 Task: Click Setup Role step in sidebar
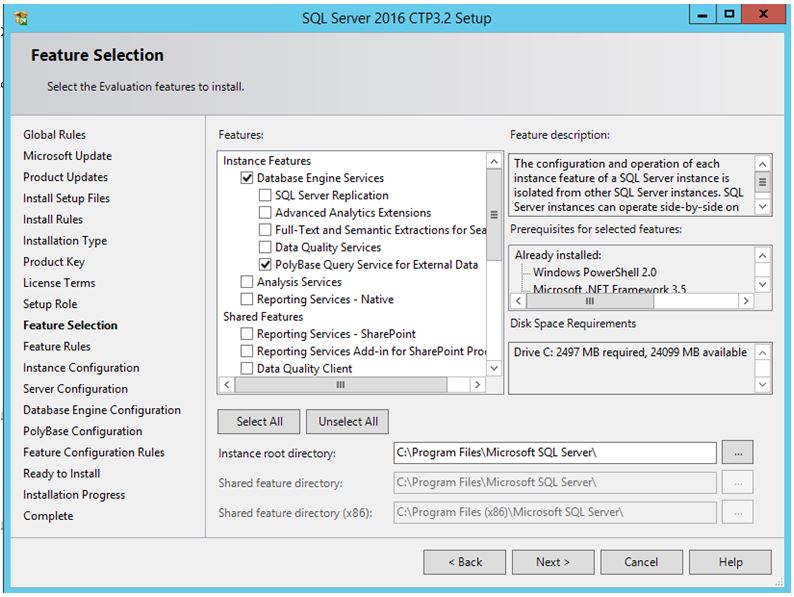point(50,304)
